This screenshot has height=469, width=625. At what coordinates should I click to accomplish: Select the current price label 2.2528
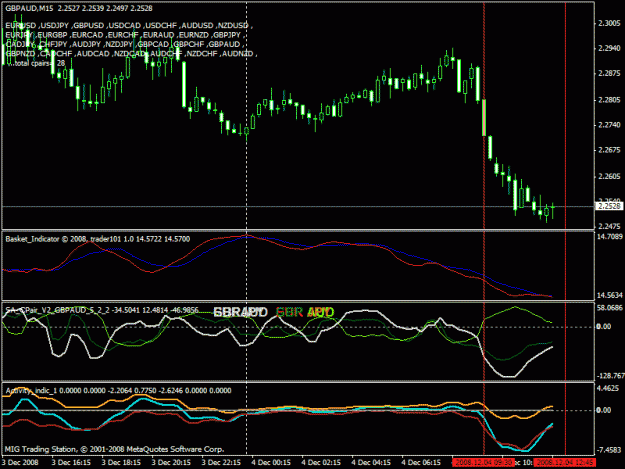[609, 206]
